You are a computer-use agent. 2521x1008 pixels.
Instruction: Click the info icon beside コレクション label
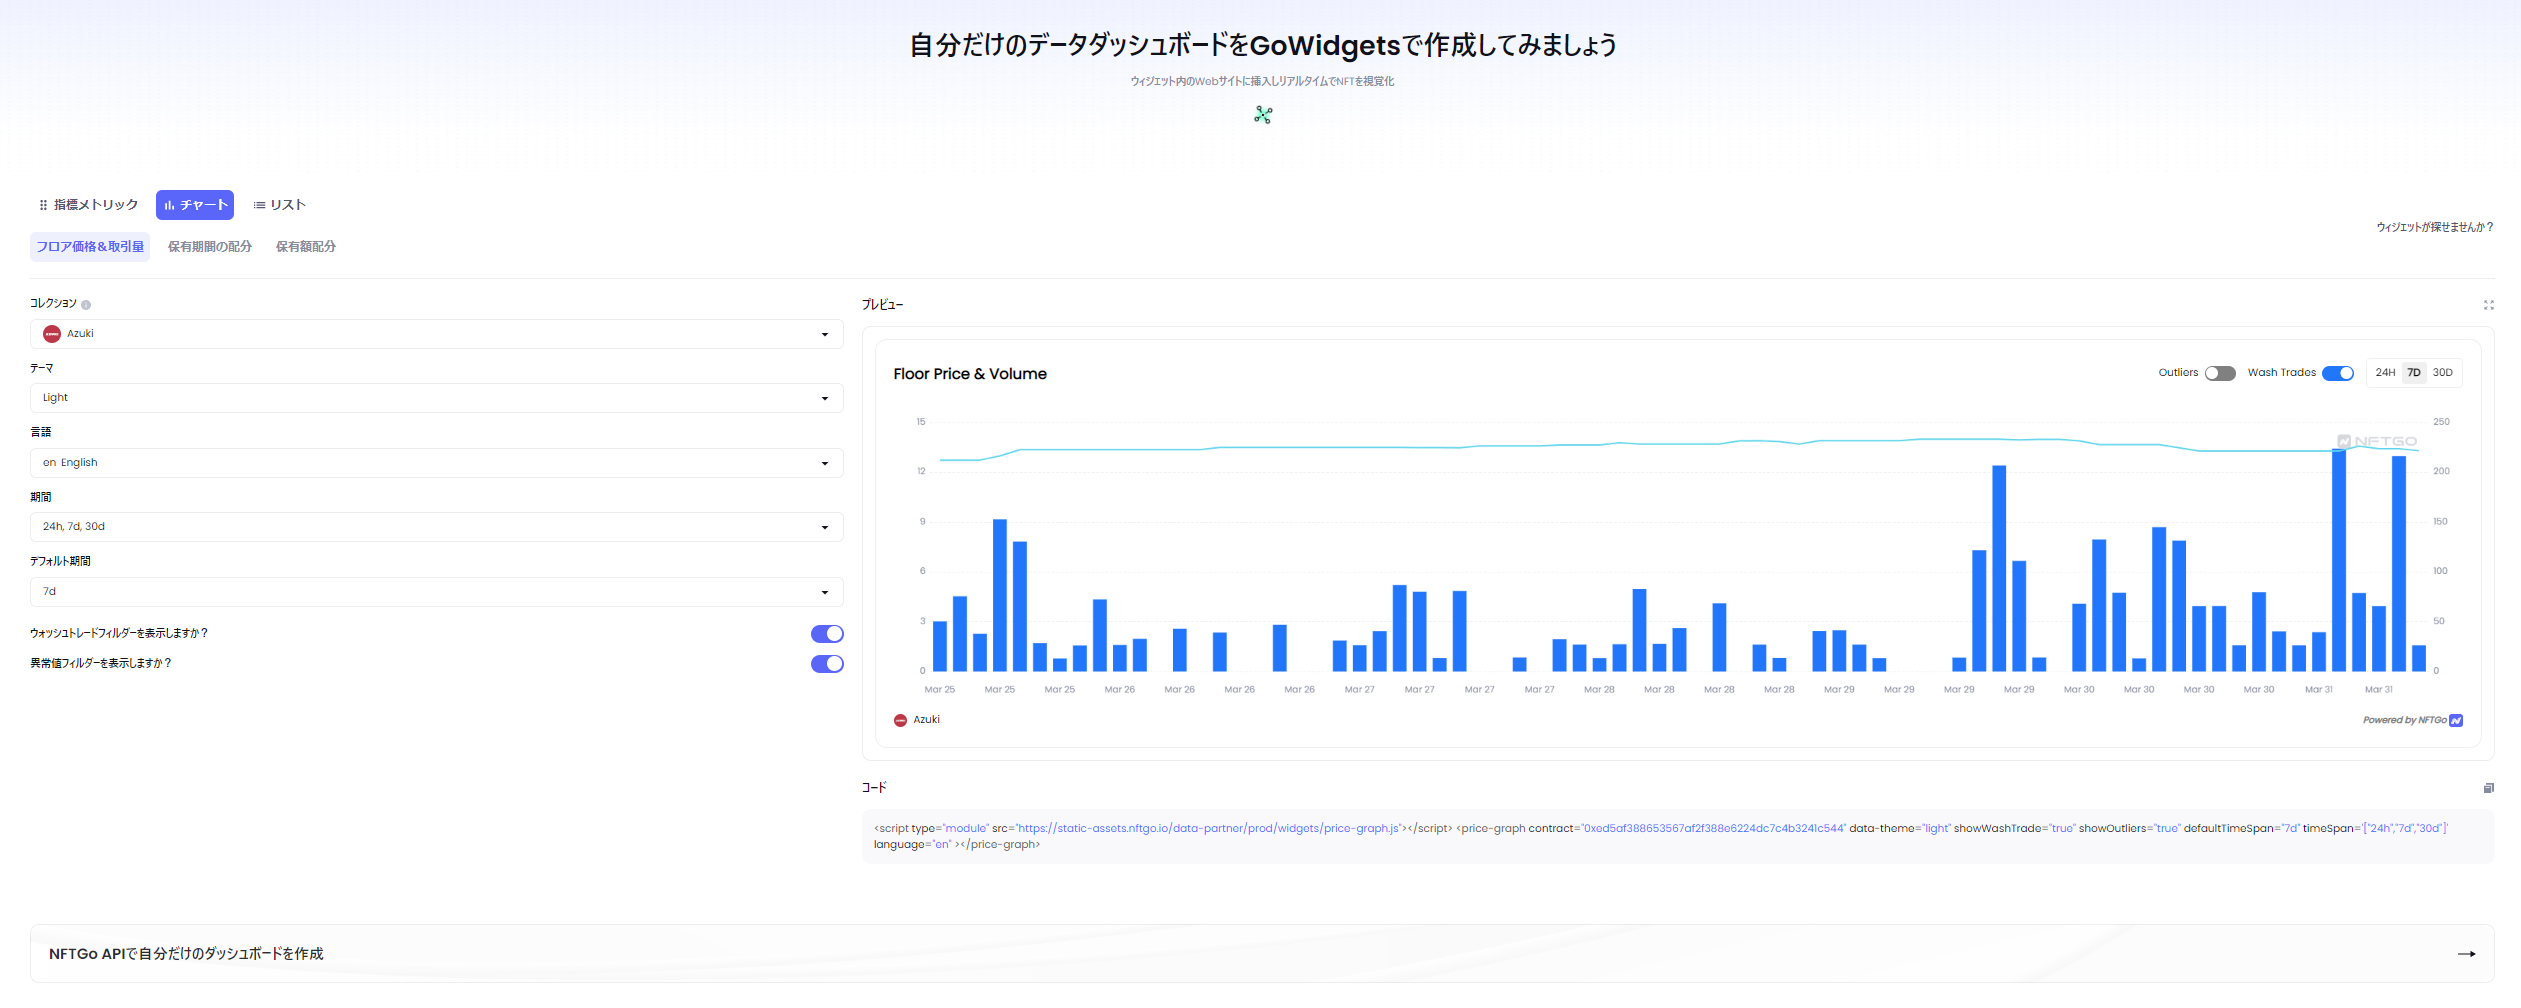point(86,305)
